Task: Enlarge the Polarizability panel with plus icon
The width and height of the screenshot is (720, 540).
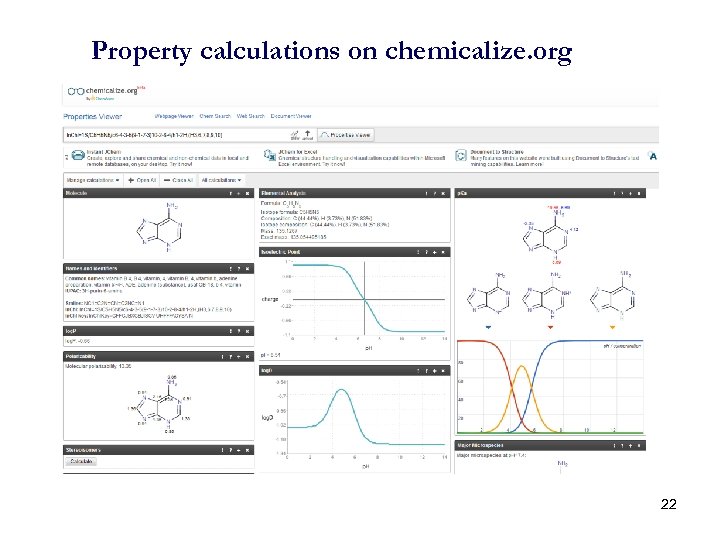Action: coord(239,357)
